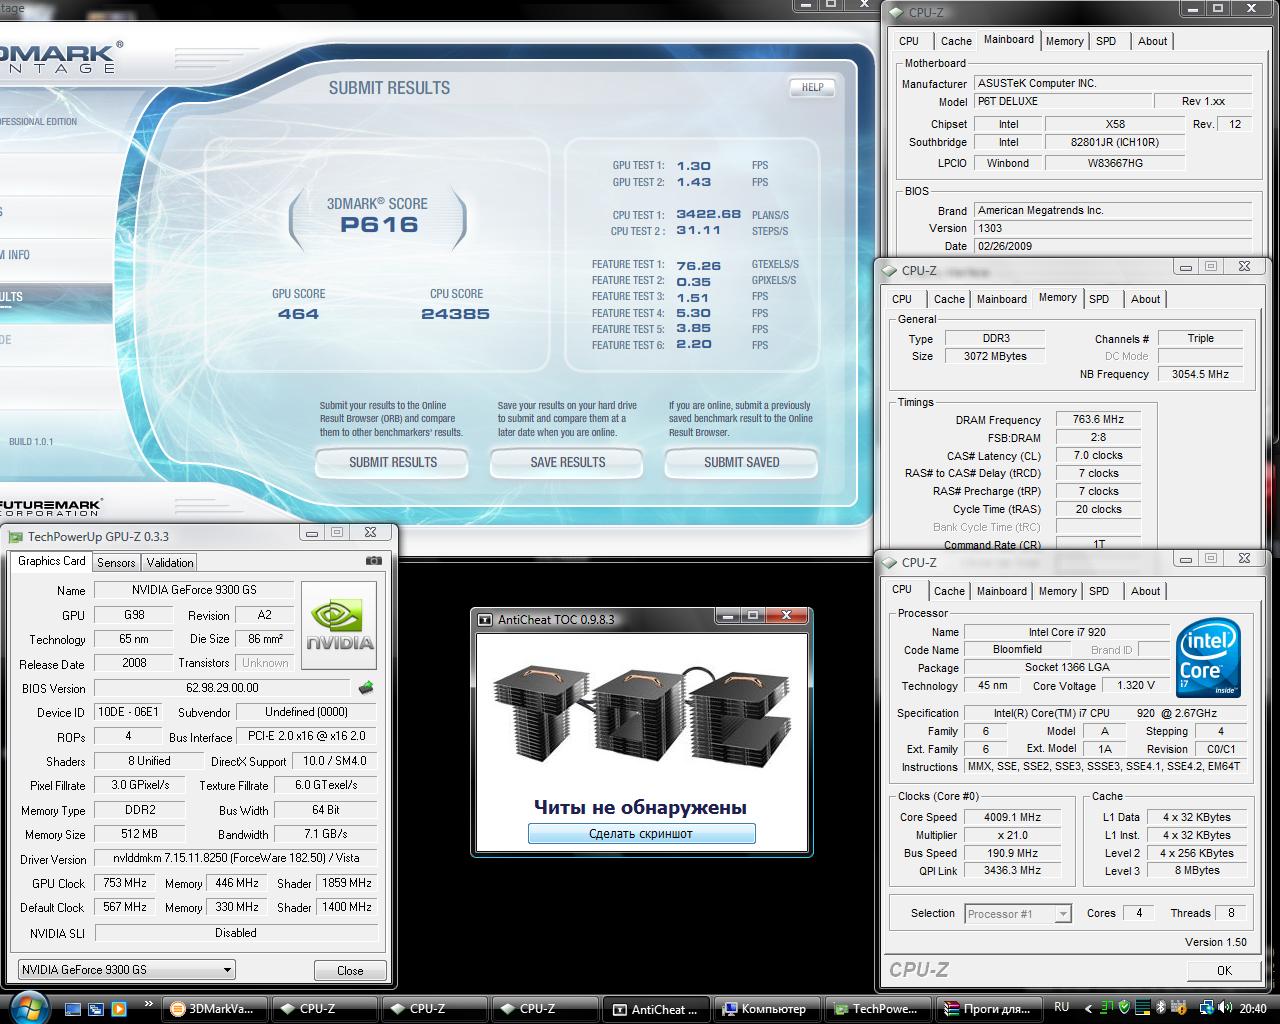This screenshot has width=1280, height=1024.
Task: Click the Core Speed 4009.1 MHz value
Action: pos(1012,817)
